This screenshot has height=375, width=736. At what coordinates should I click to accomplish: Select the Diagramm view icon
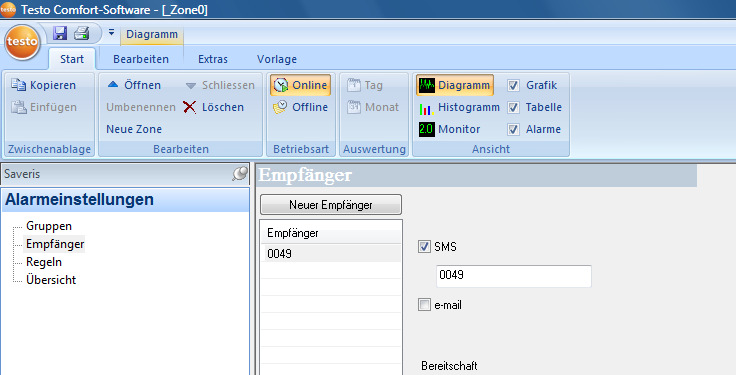click(x=427, y=85)
